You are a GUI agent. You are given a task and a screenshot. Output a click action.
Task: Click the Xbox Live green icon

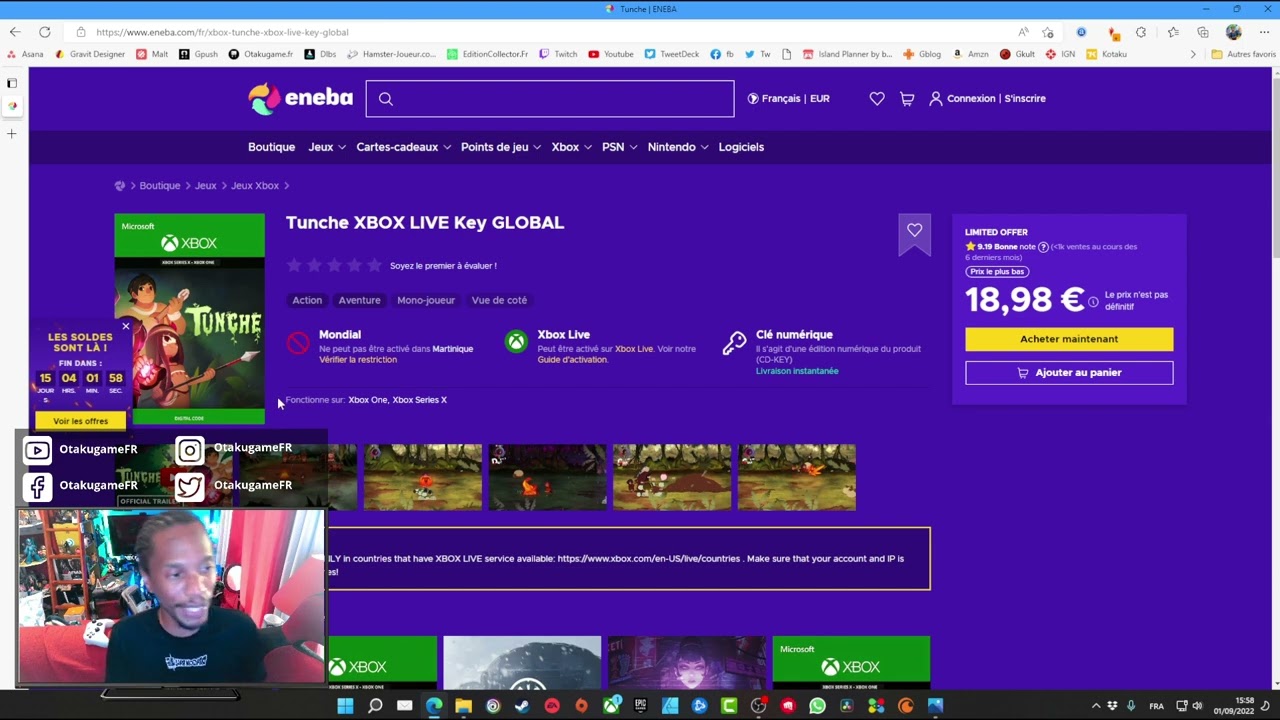tap(516, 342)
